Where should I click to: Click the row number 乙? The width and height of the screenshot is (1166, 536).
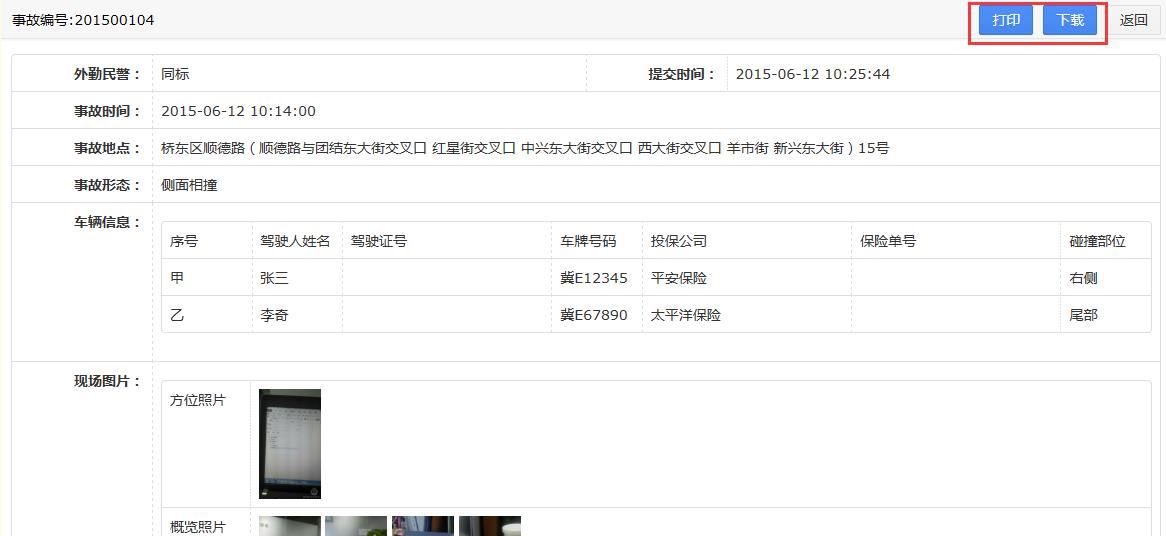177,315
